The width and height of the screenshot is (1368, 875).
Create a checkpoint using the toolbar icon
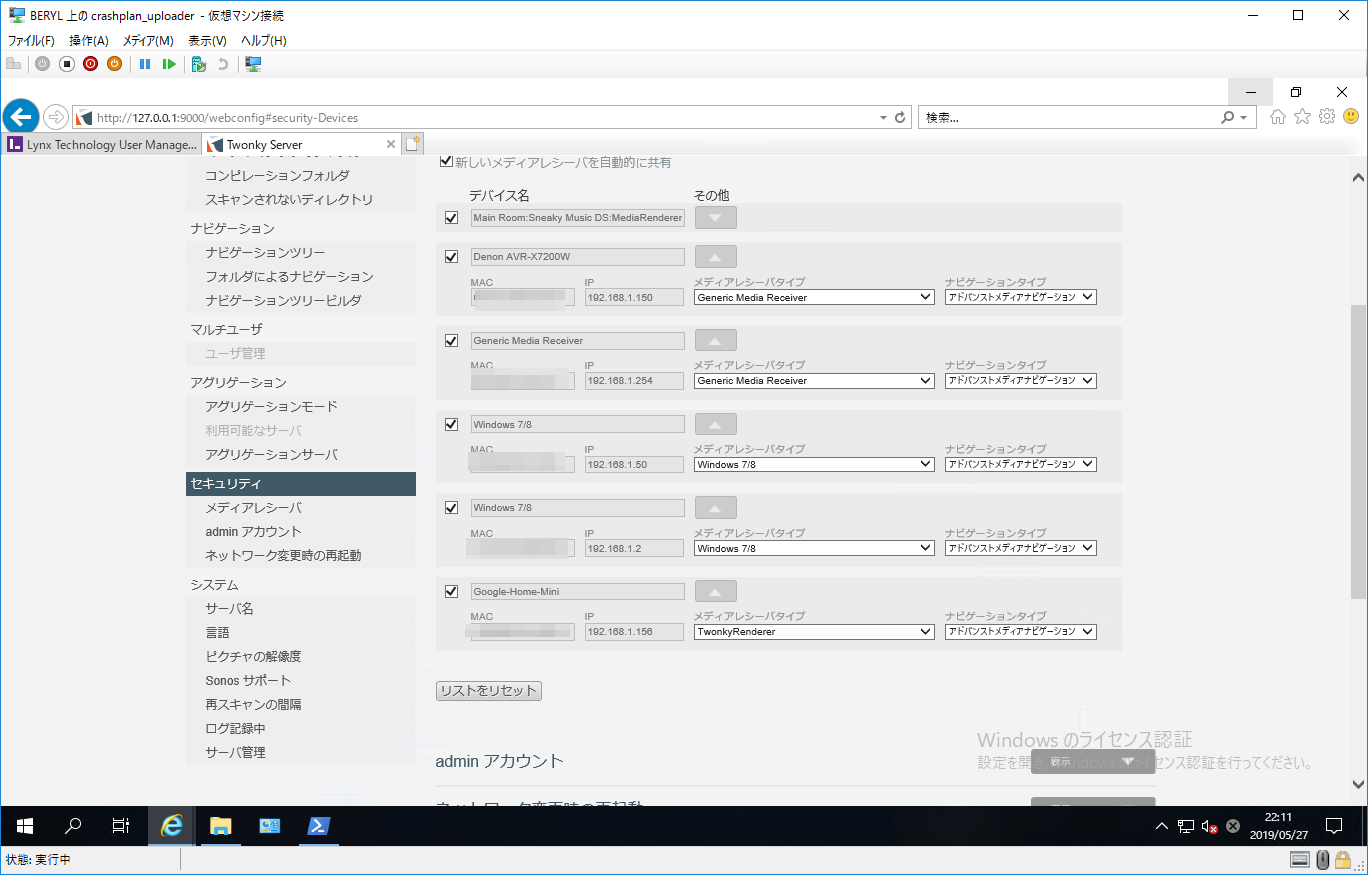tap(199, 64)
